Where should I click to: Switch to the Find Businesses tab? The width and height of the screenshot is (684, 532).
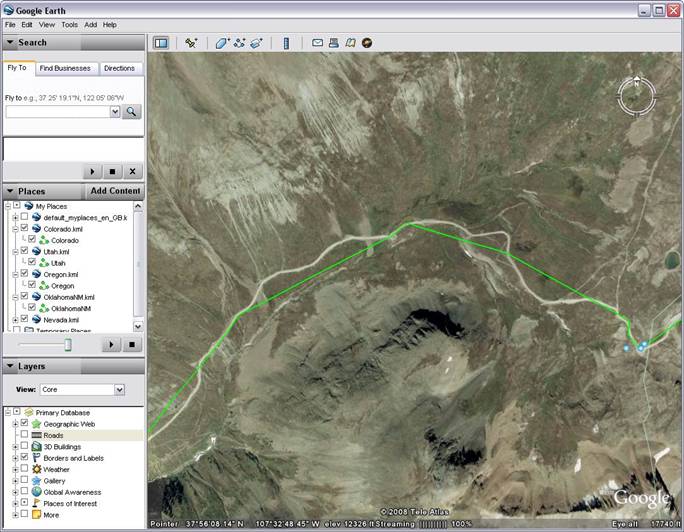pyautogui.click(x=65, y=68)
